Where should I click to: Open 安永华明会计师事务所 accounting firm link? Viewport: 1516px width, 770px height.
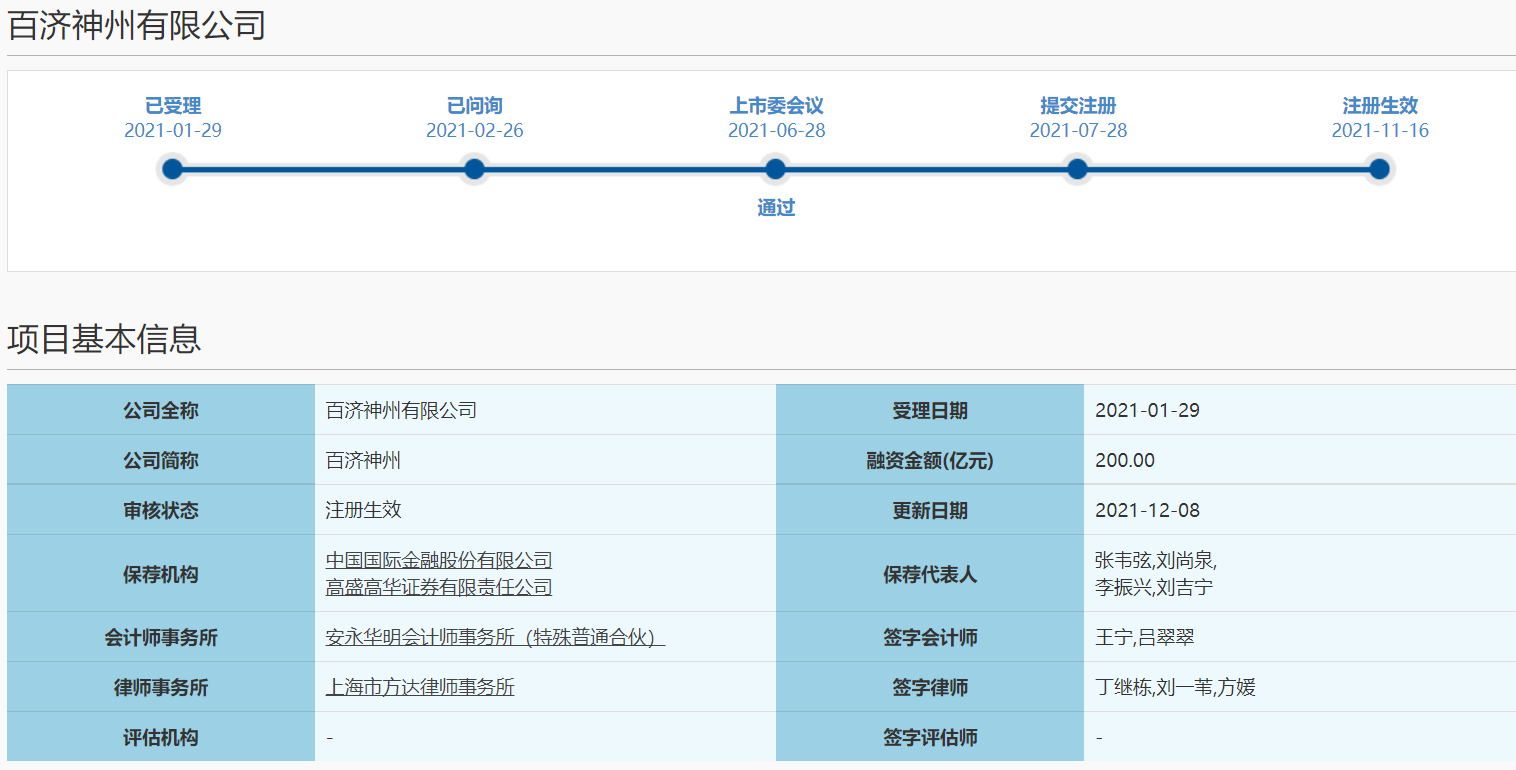point(496,637)
